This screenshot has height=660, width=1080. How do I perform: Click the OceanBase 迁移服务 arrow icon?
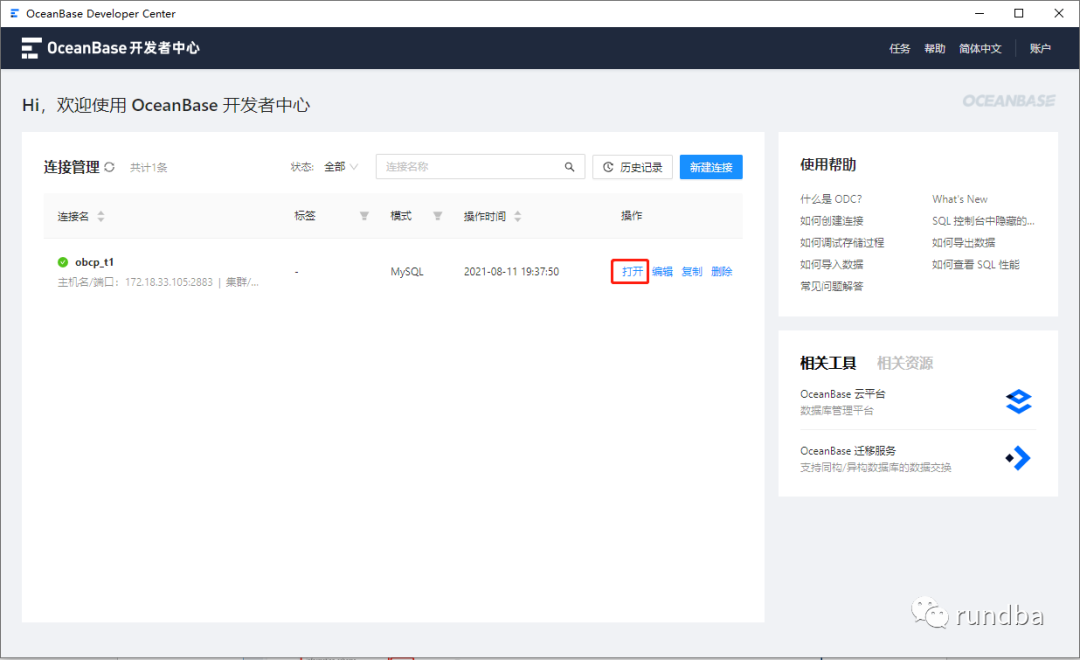tap(1018, 458)
